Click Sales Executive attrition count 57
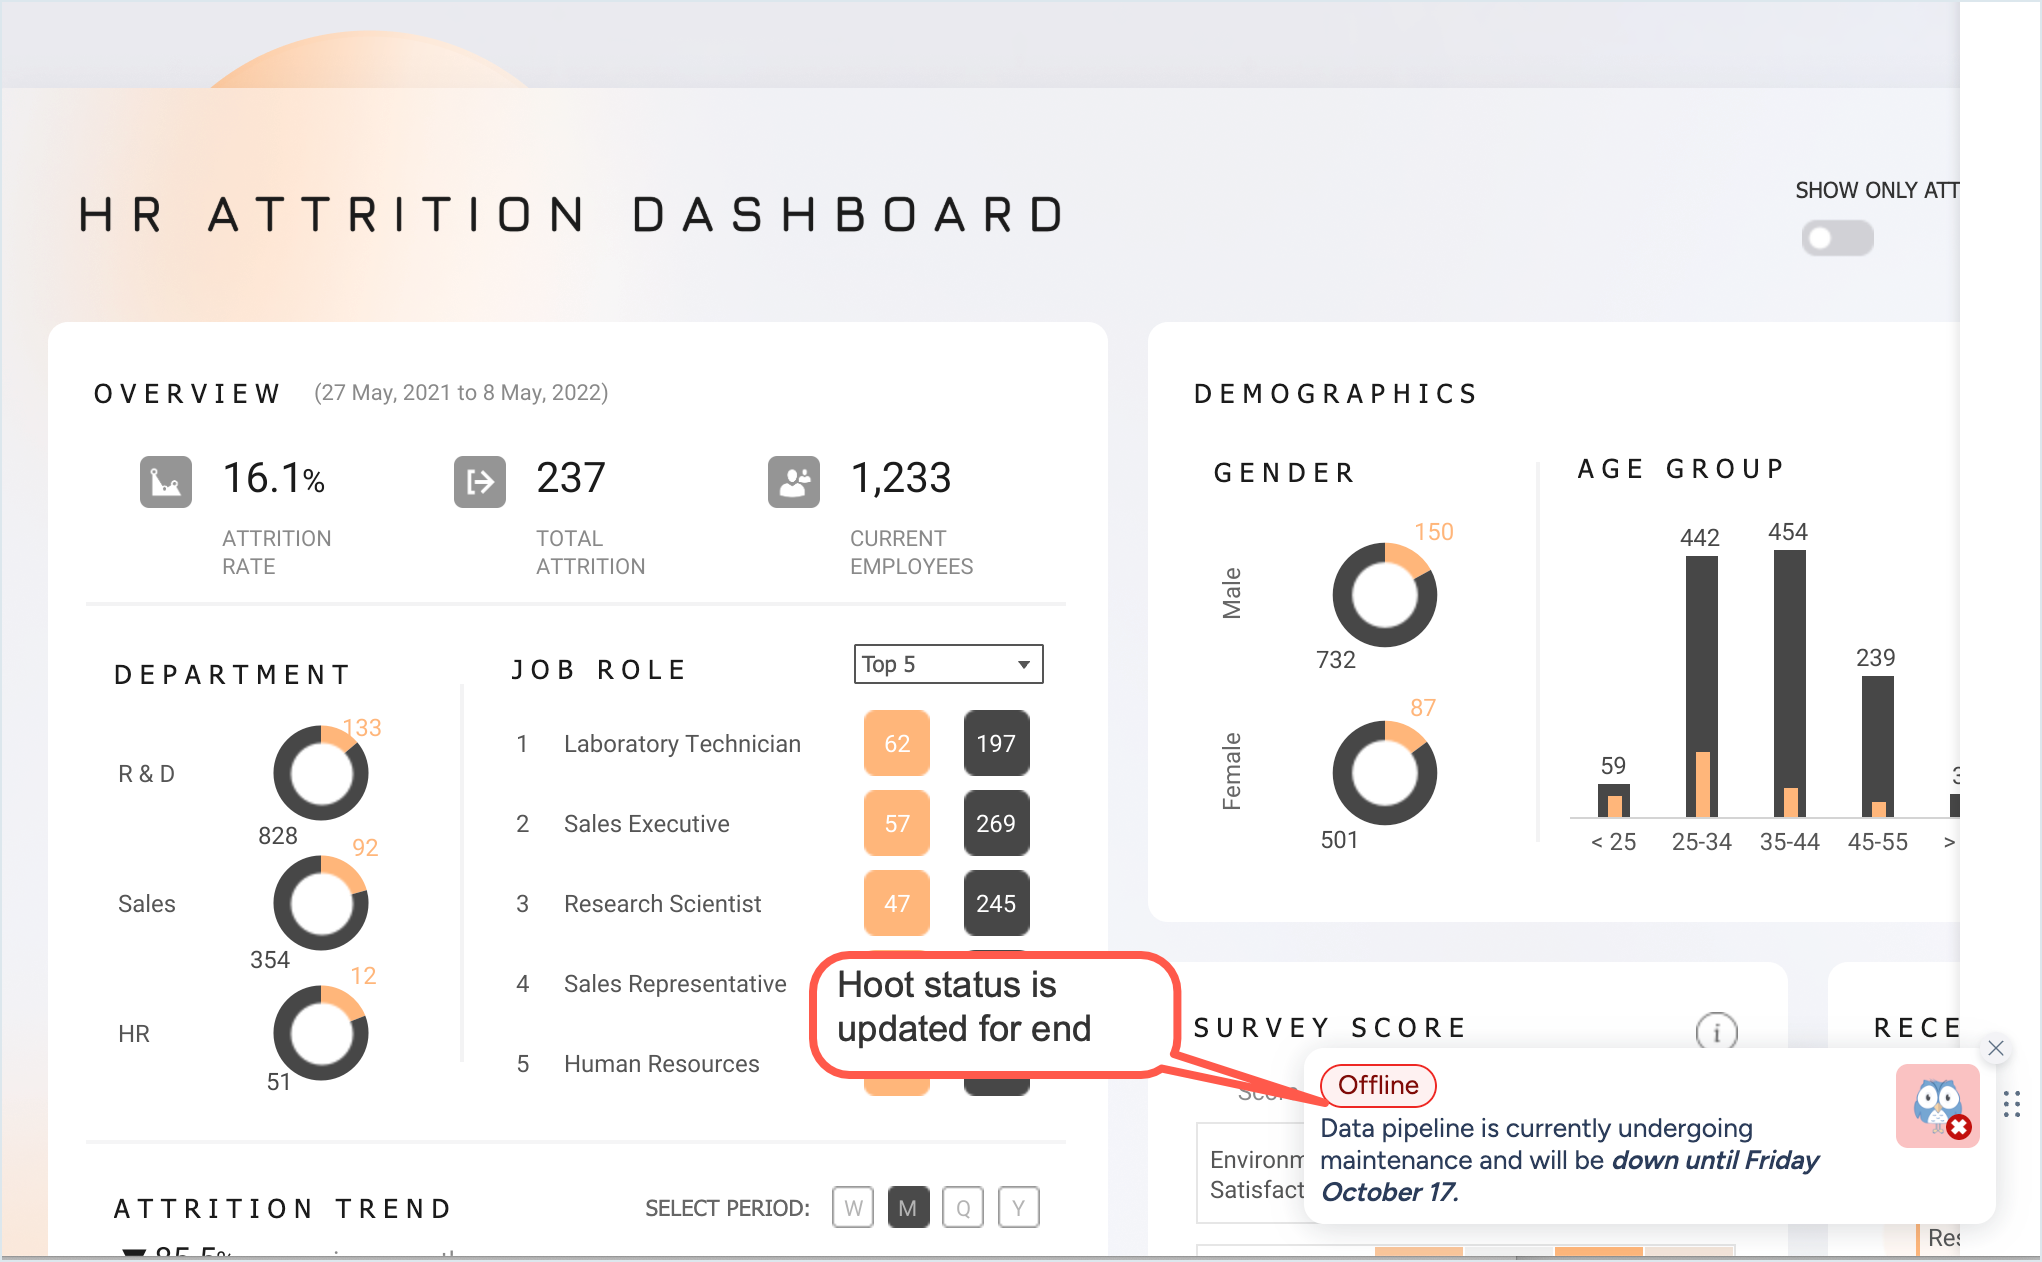 coord(897,823)
